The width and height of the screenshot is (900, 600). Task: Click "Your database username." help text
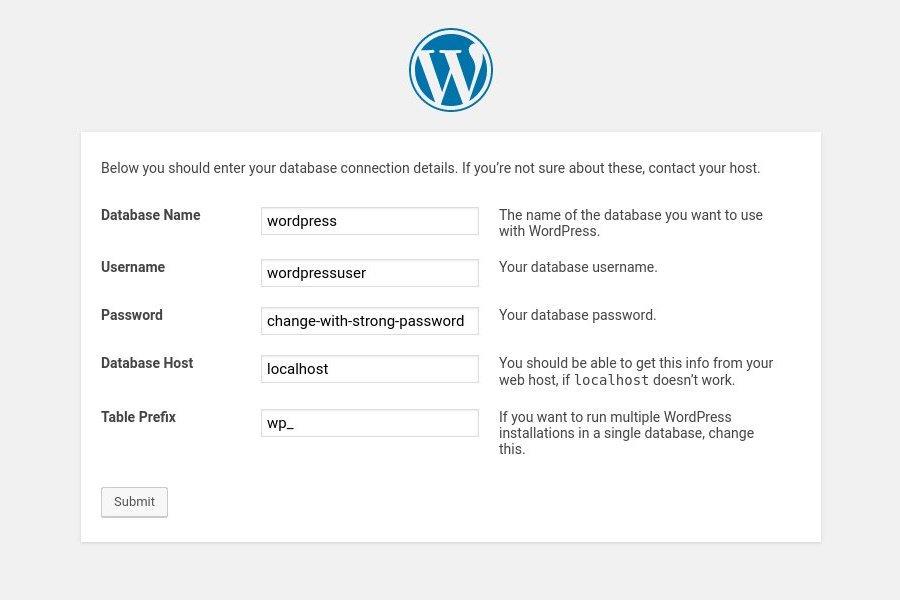point(578,267)
